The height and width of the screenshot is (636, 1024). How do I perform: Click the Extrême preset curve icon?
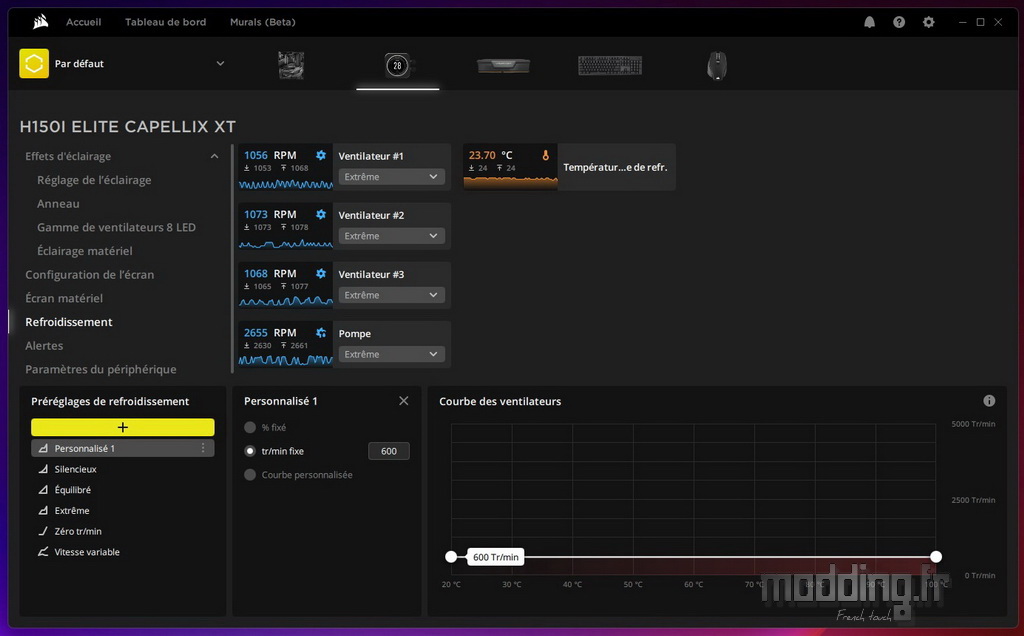tap(43, 511)
